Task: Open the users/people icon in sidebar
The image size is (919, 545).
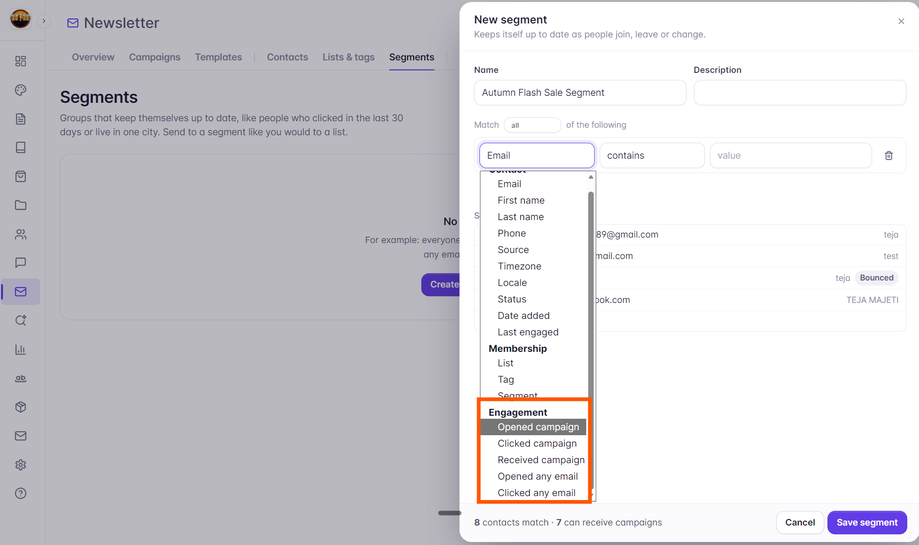Action: tap(21, 234)
